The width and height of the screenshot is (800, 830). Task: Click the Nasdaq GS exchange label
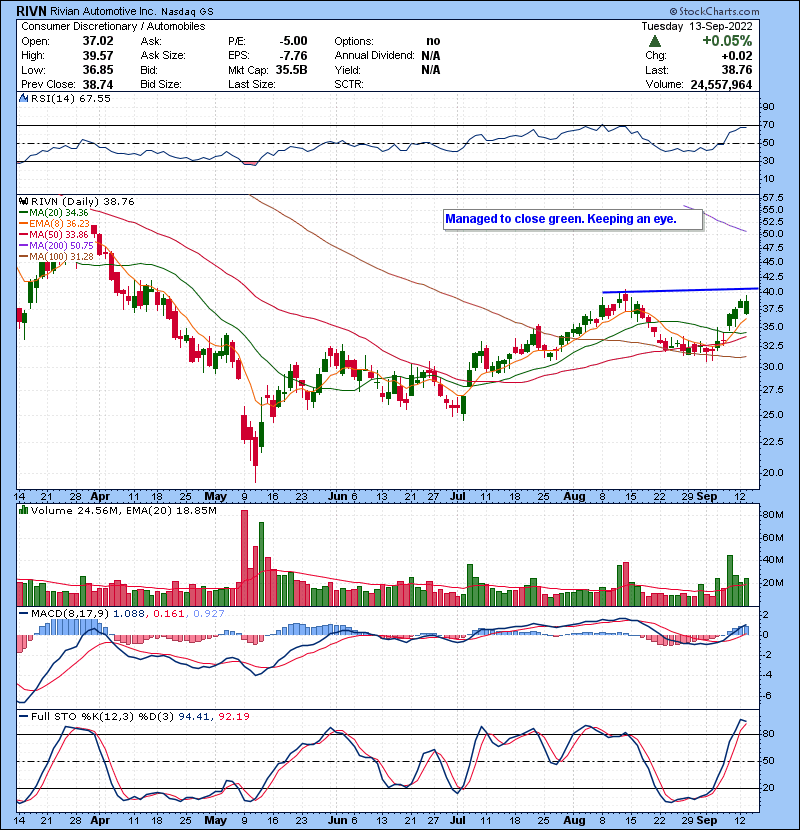pos(188,12)
